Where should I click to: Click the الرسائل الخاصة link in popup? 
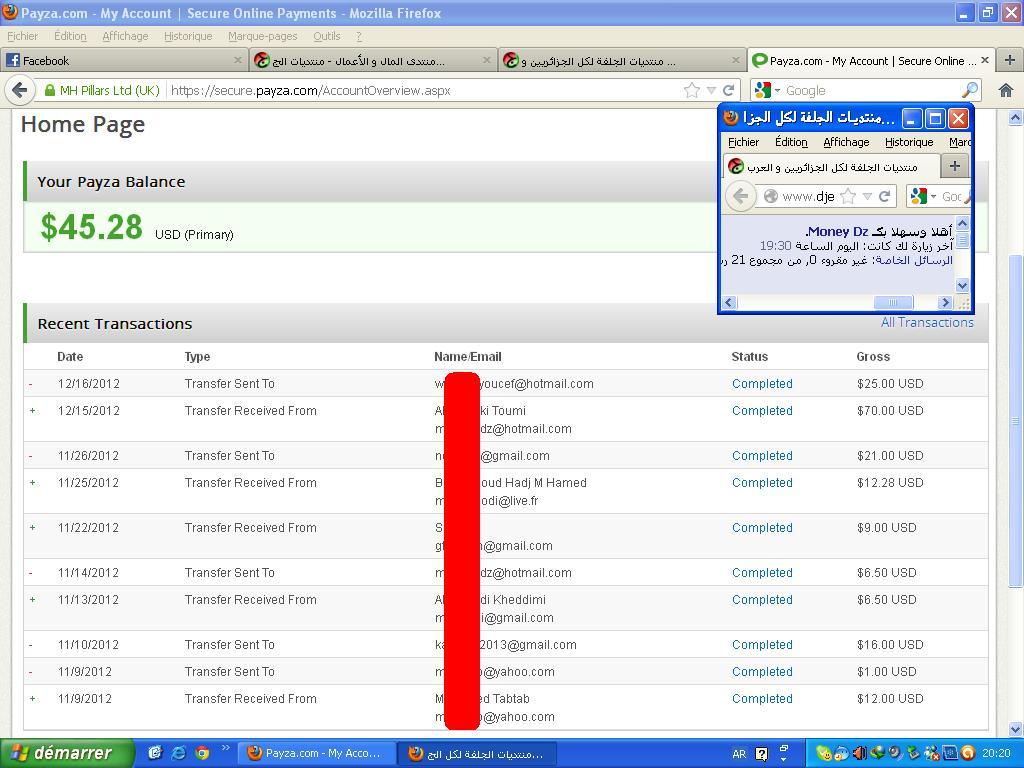tap(914, 260)
